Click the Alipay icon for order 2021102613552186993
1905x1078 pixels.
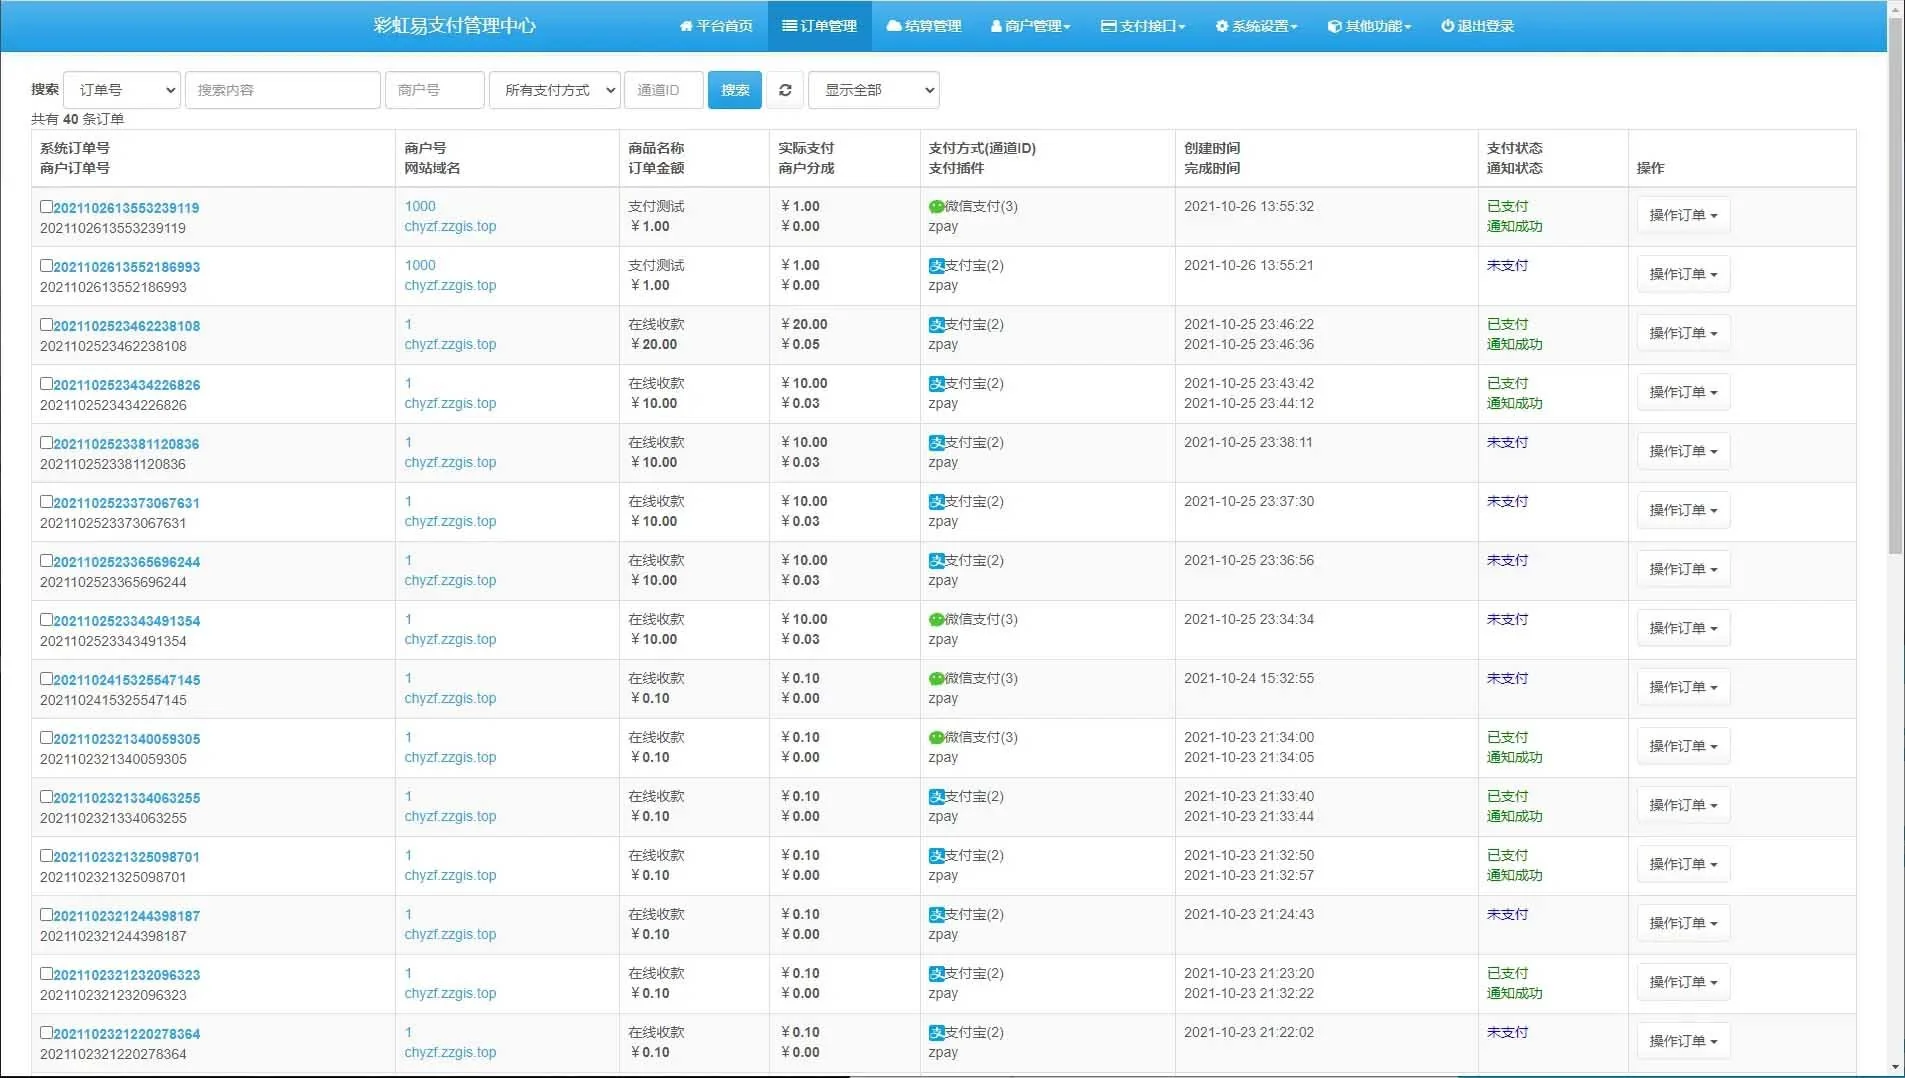(936, 266)
